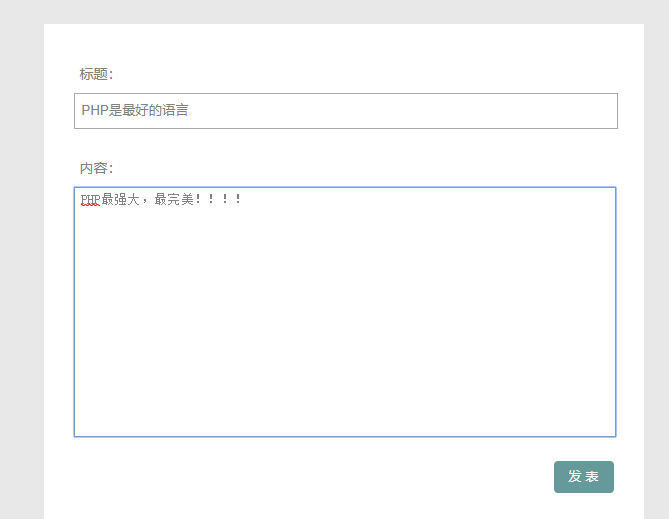The height and width of the screenshot is (519, 669).
Task: Click the comma in the content text
Action: [x=145, y=201]
